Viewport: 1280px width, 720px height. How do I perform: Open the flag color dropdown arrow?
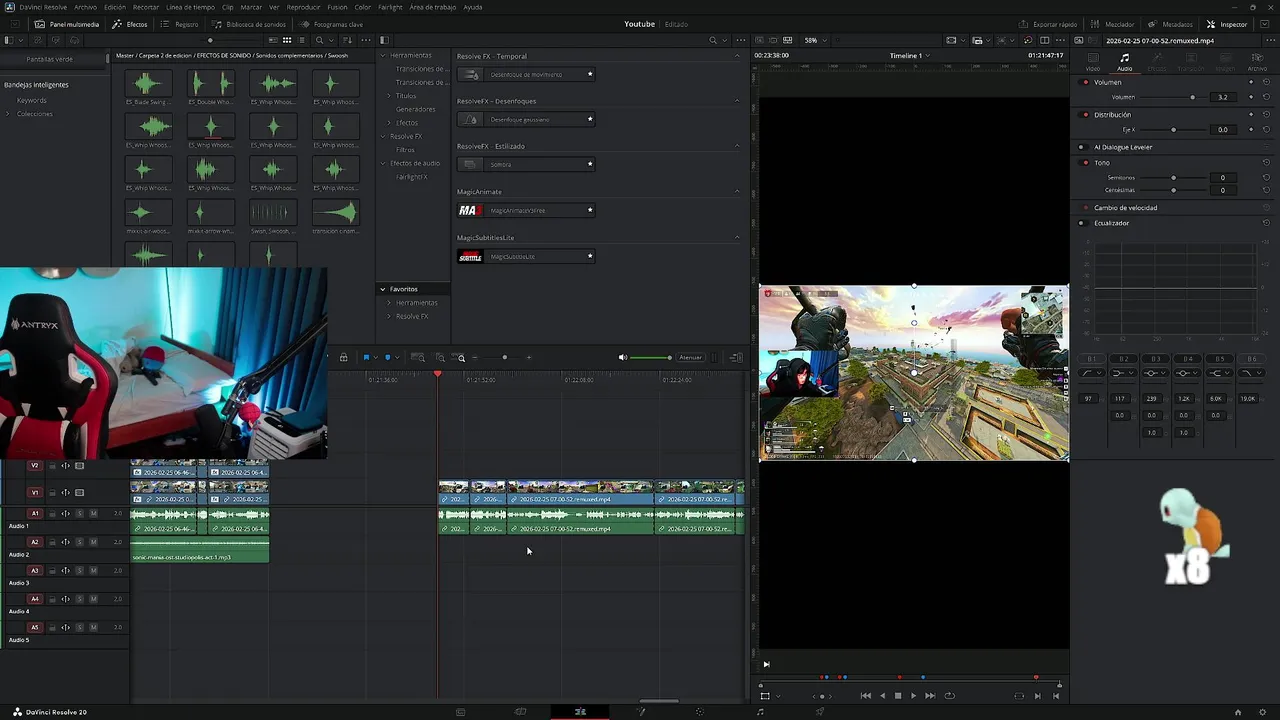pos(375,357)
